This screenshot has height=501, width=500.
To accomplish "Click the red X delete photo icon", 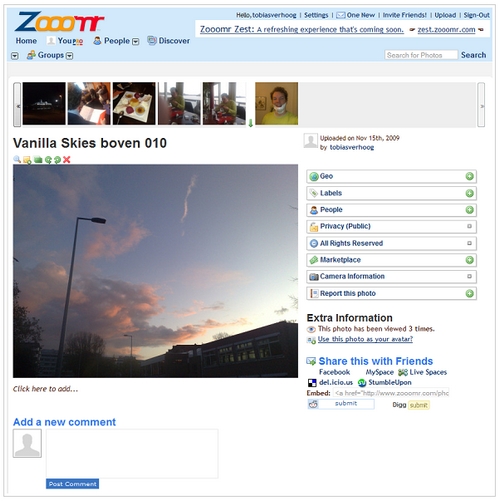I will pyautogui.click(x=67, y=160).
